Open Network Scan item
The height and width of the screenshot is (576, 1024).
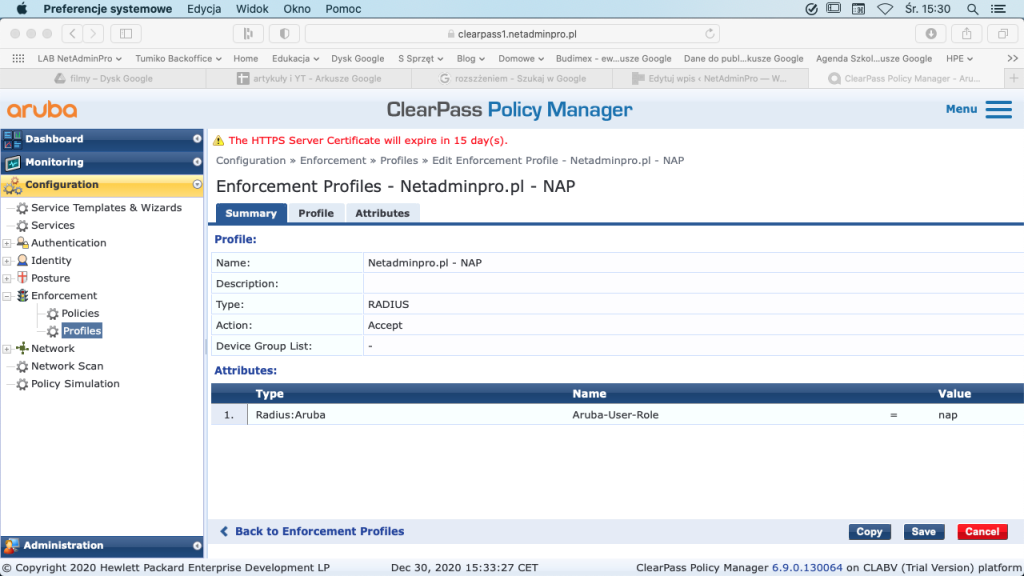click(67, 366)
